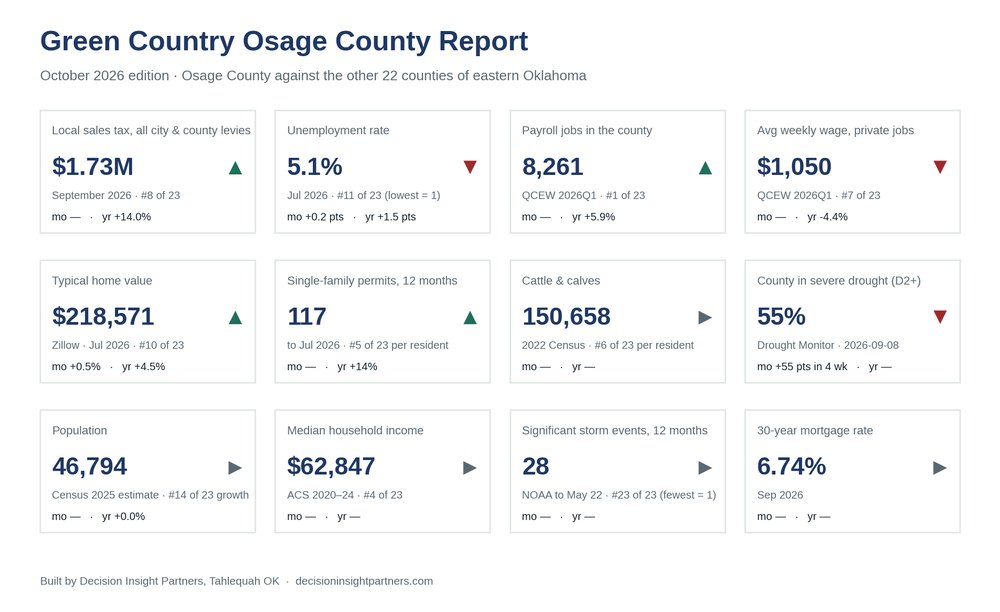Click the red down triangle on Avg weekly wage card
The height and width of the screenshot is (612, 1000).
(940, 167)
